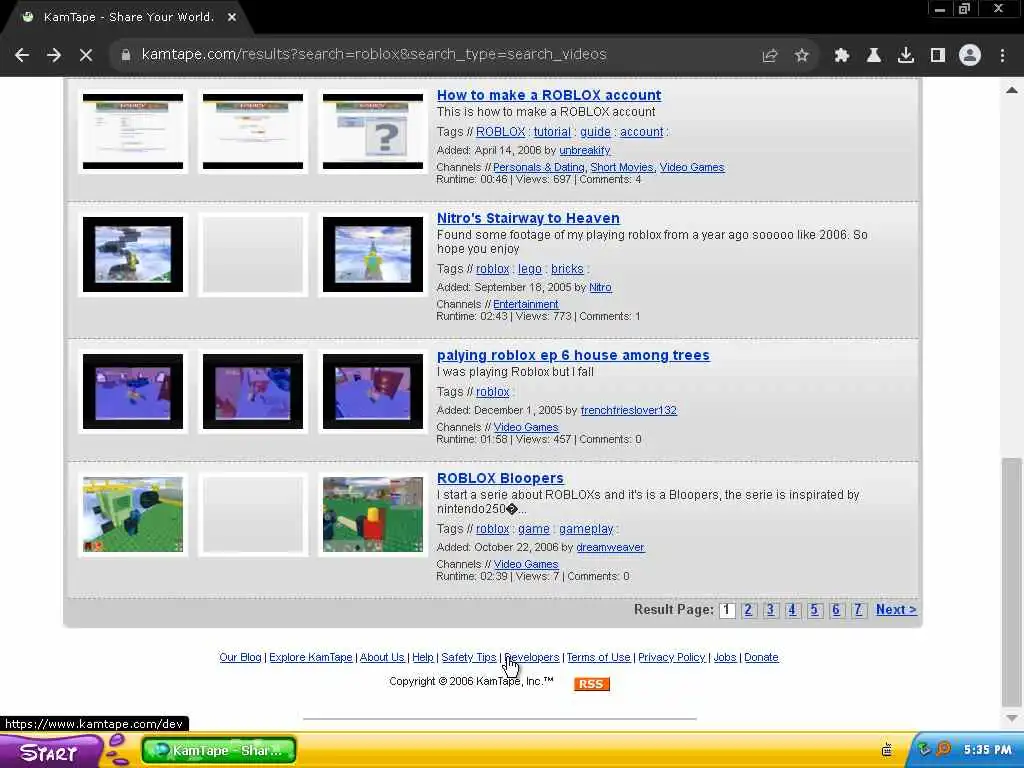Click the small tray icon left of the blue panel

pyautogui.click(x=887, y=750)
